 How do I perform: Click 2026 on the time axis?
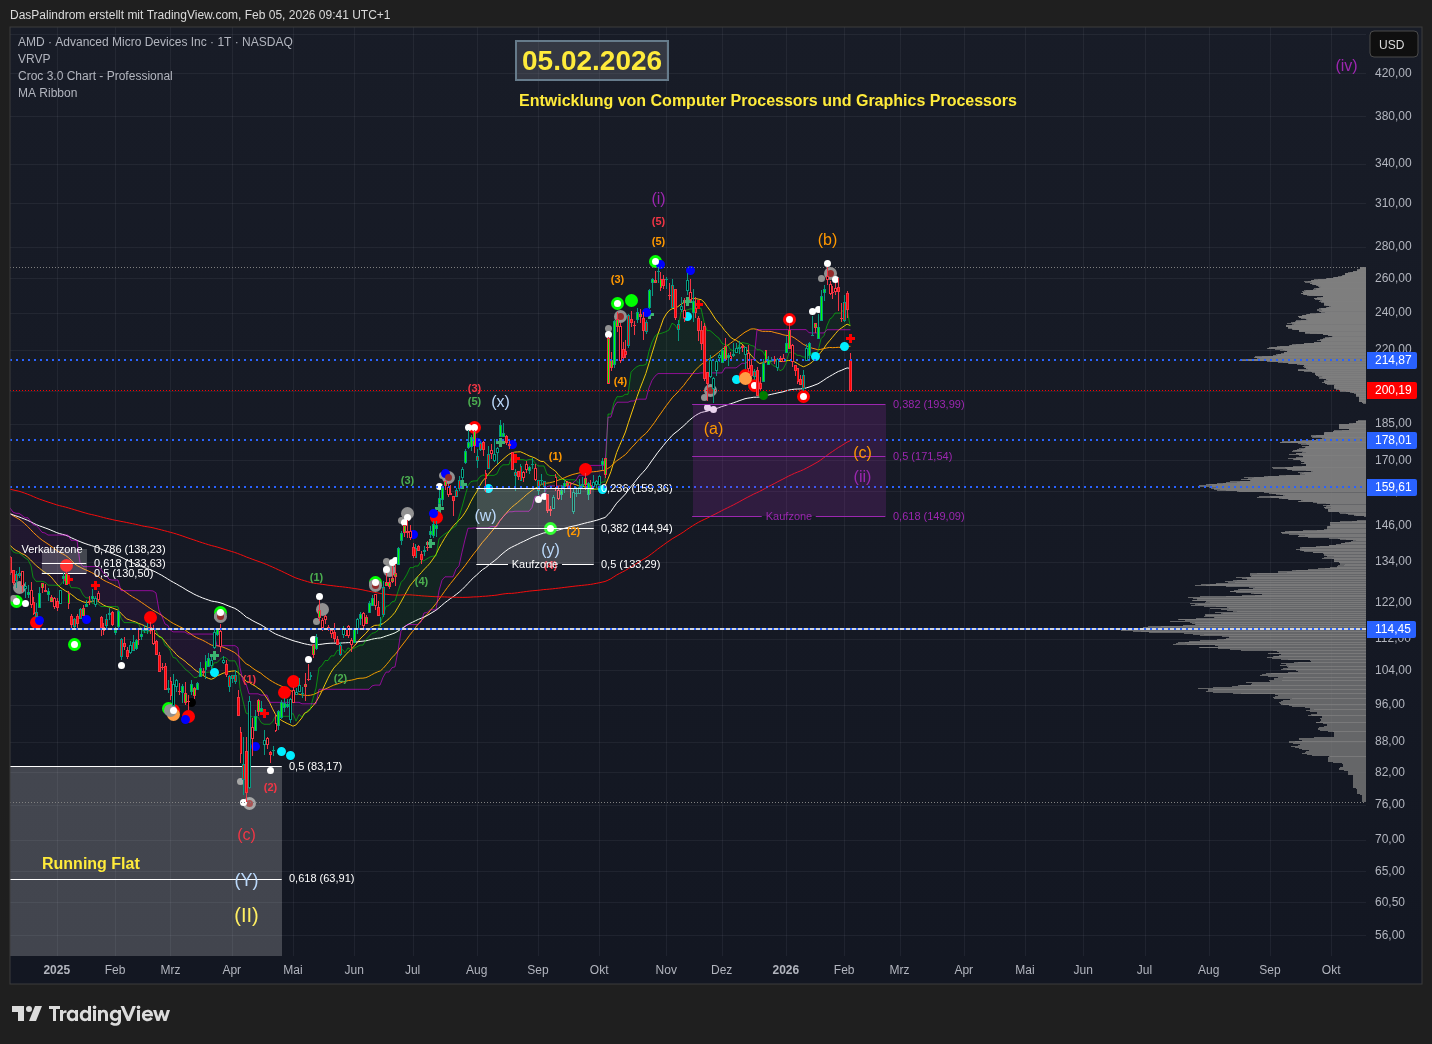tap(785, 970)
